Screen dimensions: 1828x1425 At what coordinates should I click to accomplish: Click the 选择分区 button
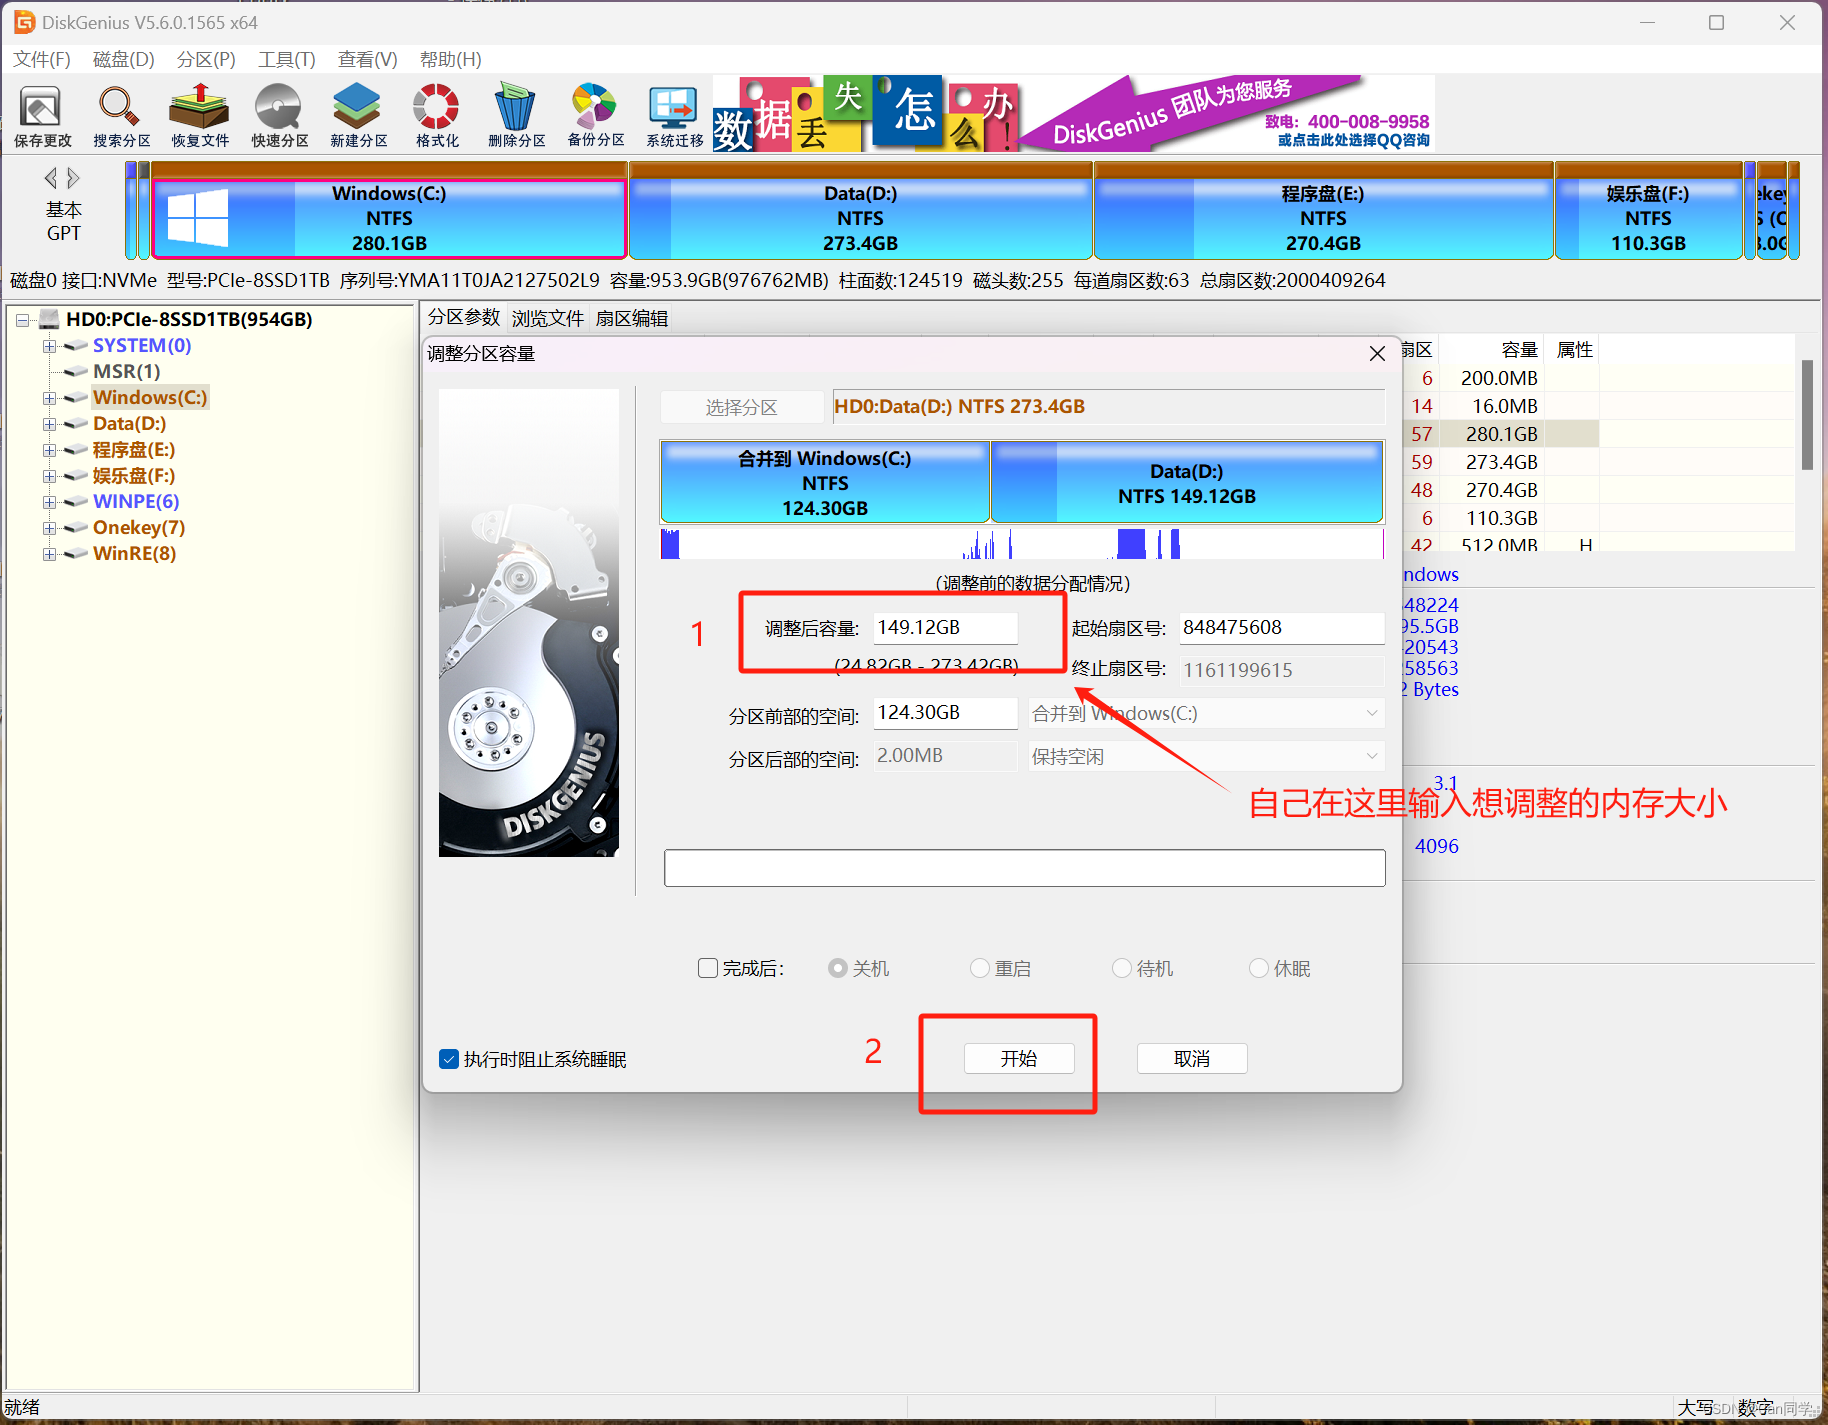tap(742, 407)
